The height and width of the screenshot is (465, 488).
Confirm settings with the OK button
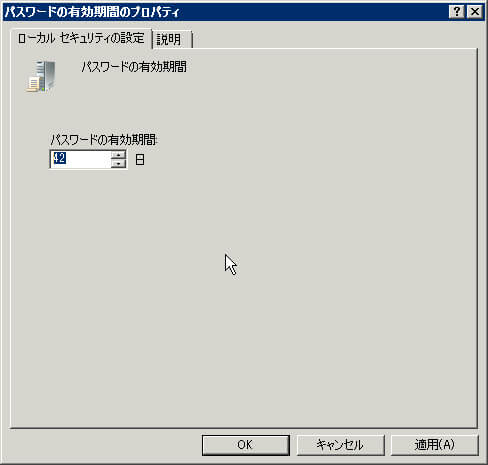click(x=246, y=445)
